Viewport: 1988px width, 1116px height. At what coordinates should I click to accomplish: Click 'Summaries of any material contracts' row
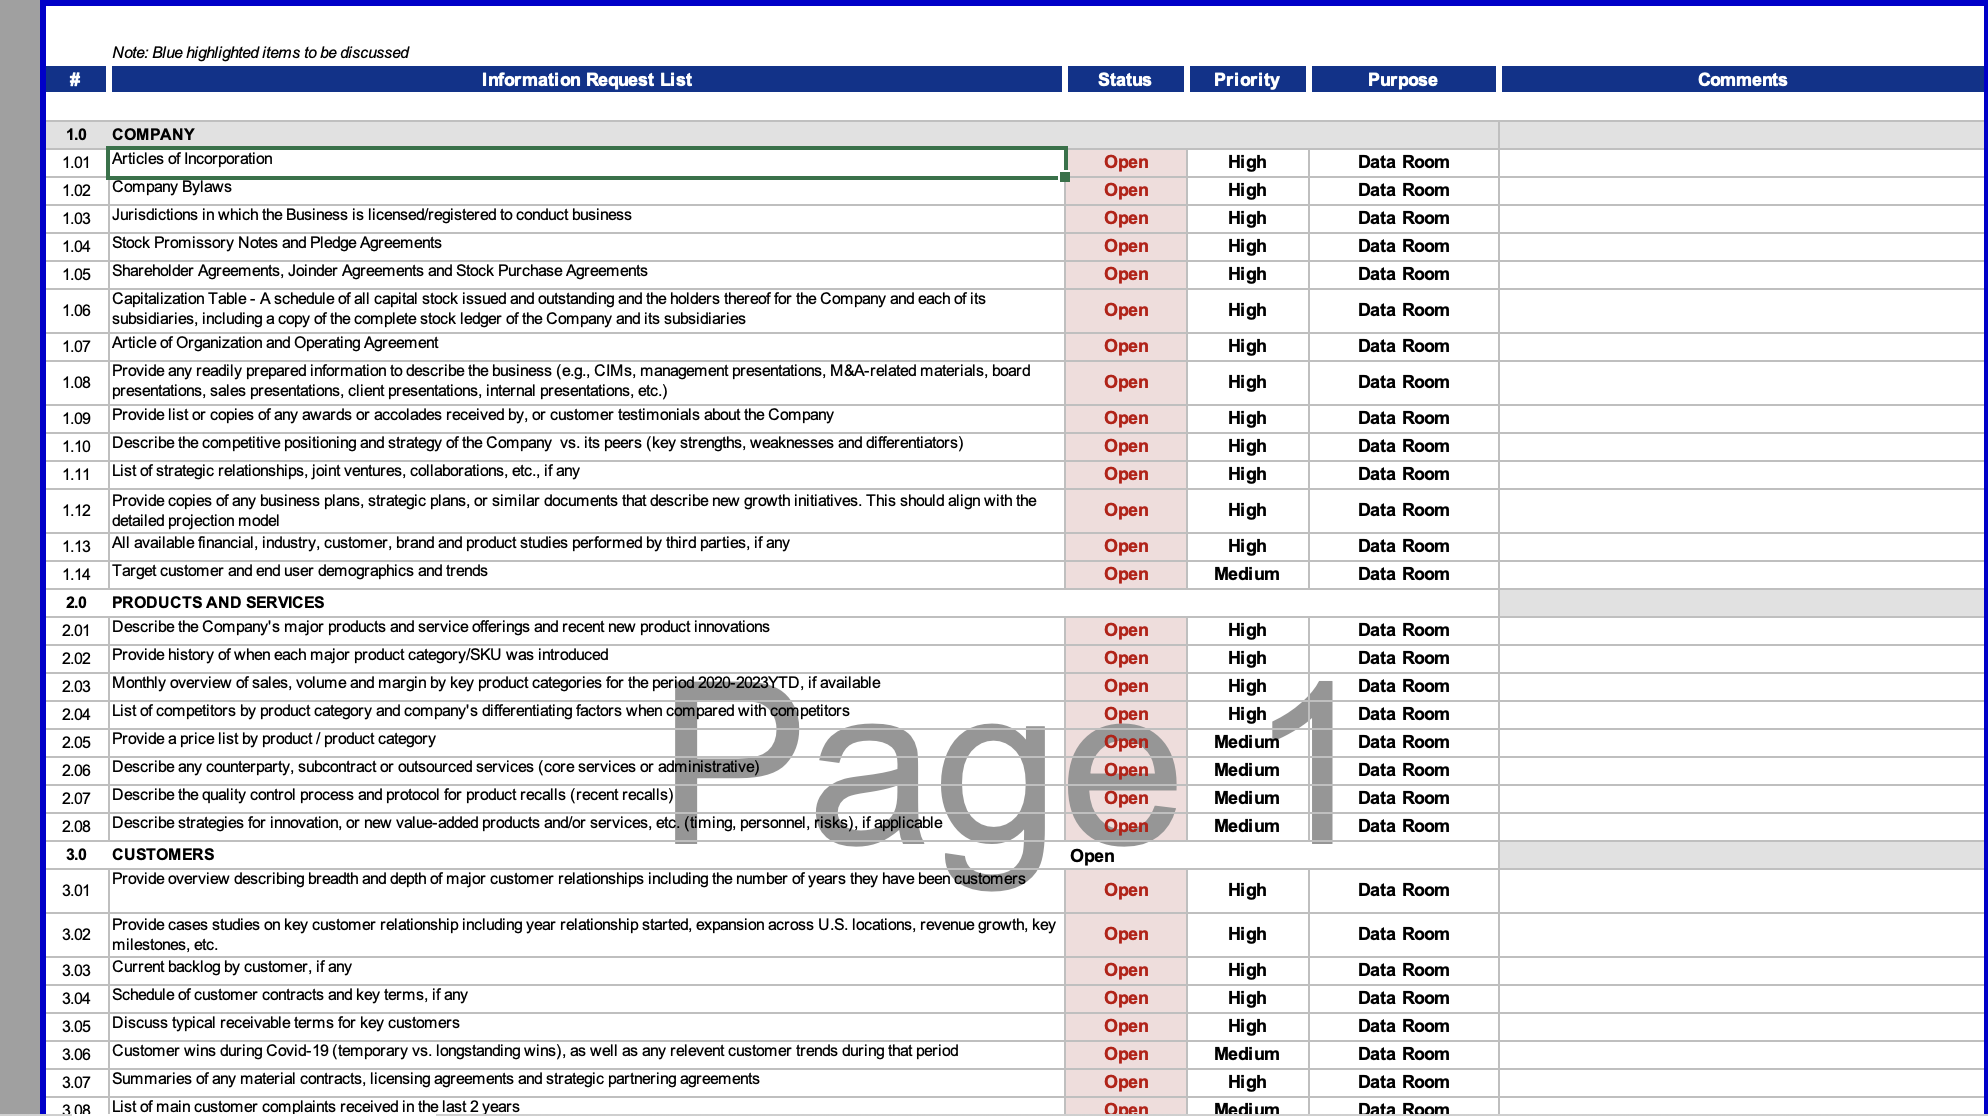(586, 1082)
